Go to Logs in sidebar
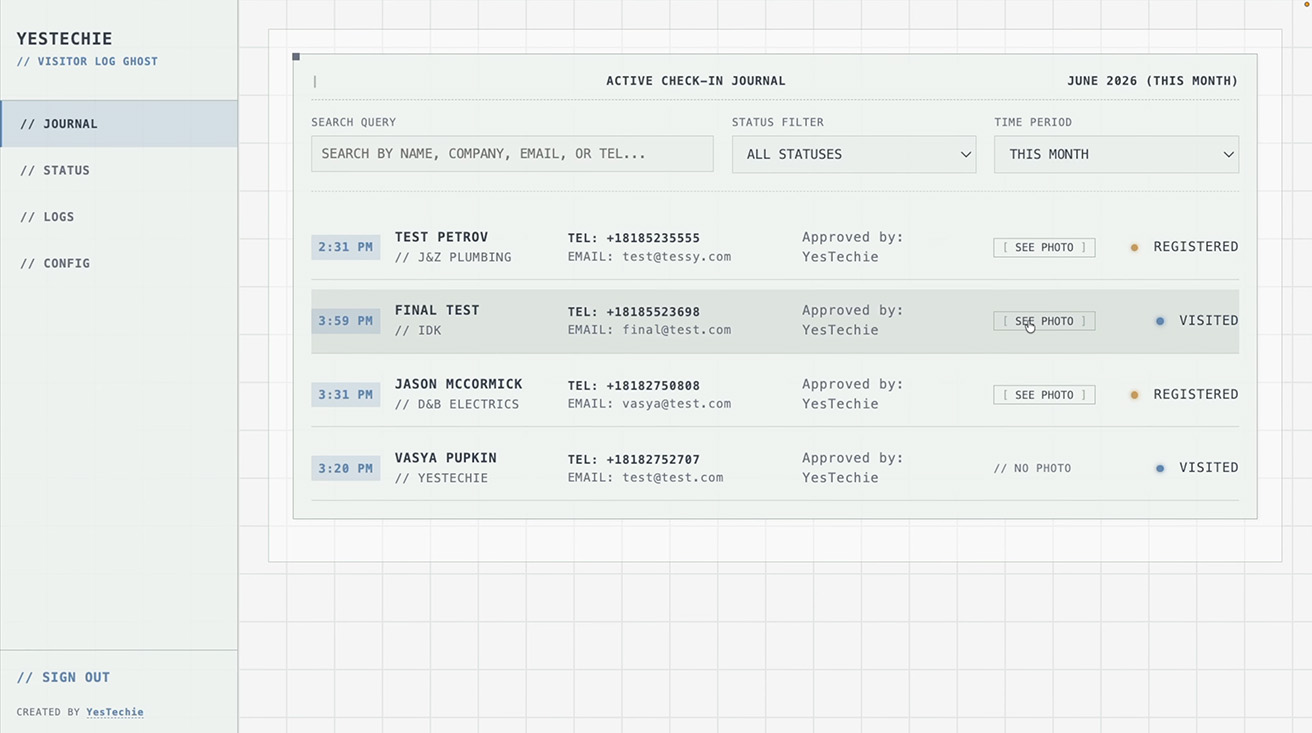1312x733 pixels. [x=119, y=217]
